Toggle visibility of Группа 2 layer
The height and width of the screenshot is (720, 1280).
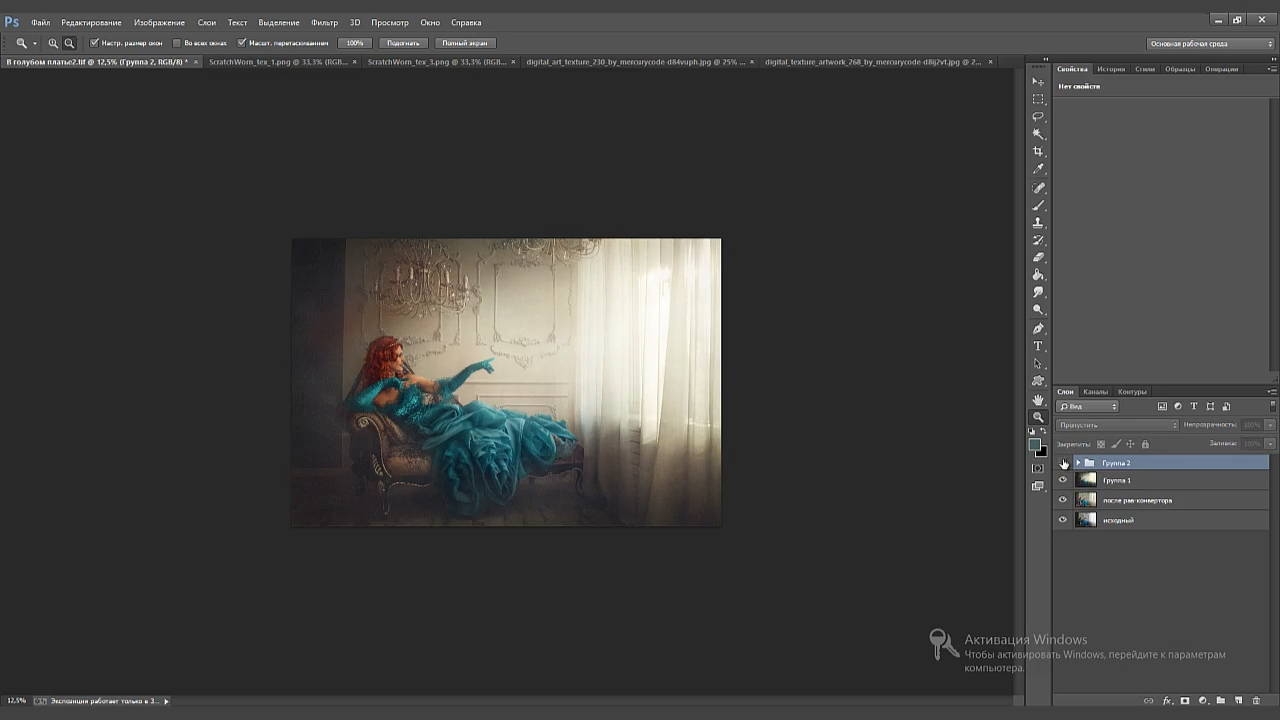pyautogui.click(x=1063, y=463)
